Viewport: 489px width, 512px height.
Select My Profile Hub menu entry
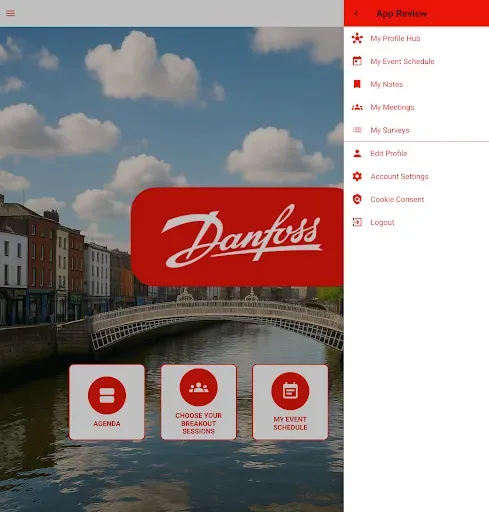click(x=416, y=38)
